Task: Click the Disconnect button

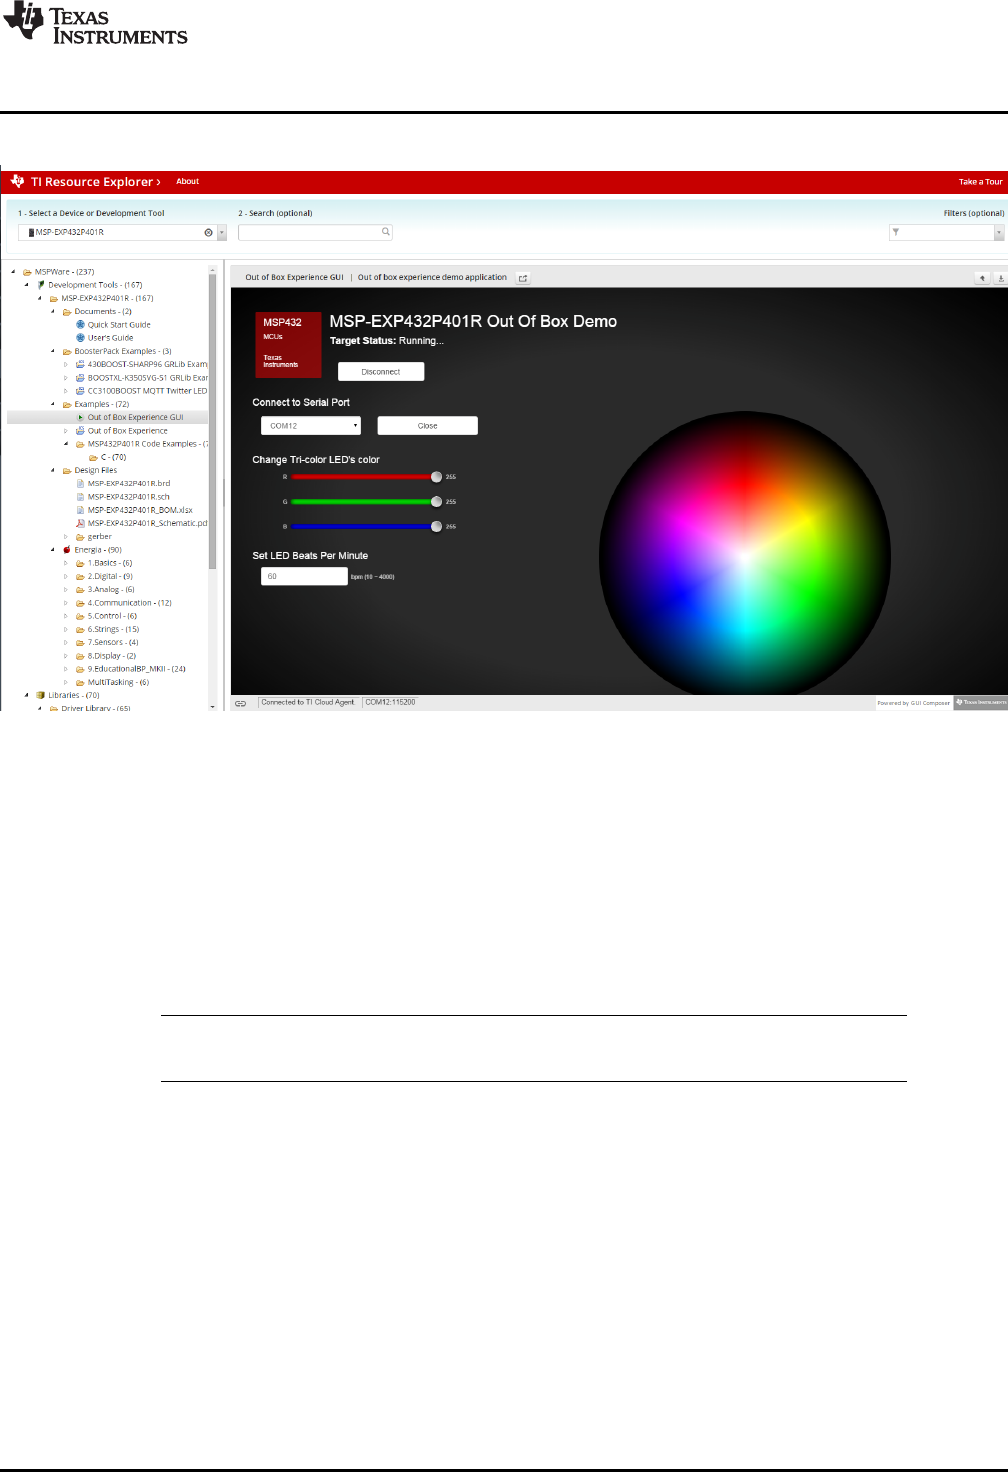Action: point(381,371)
